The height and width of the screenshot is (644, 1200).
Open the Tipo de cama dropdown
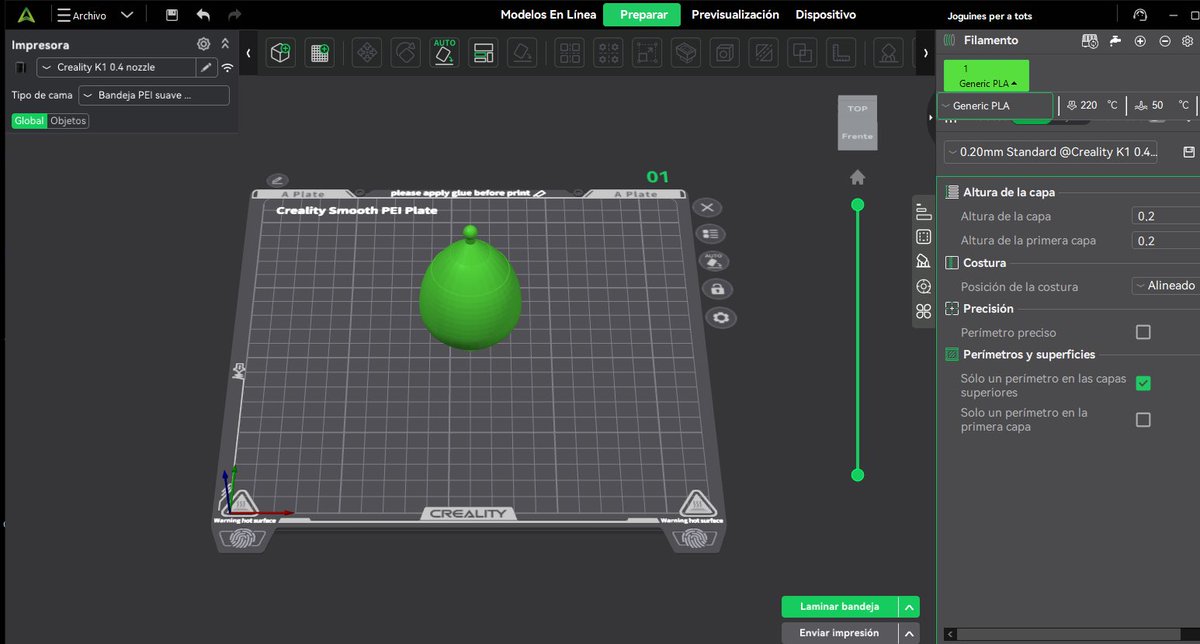[154, 95]
